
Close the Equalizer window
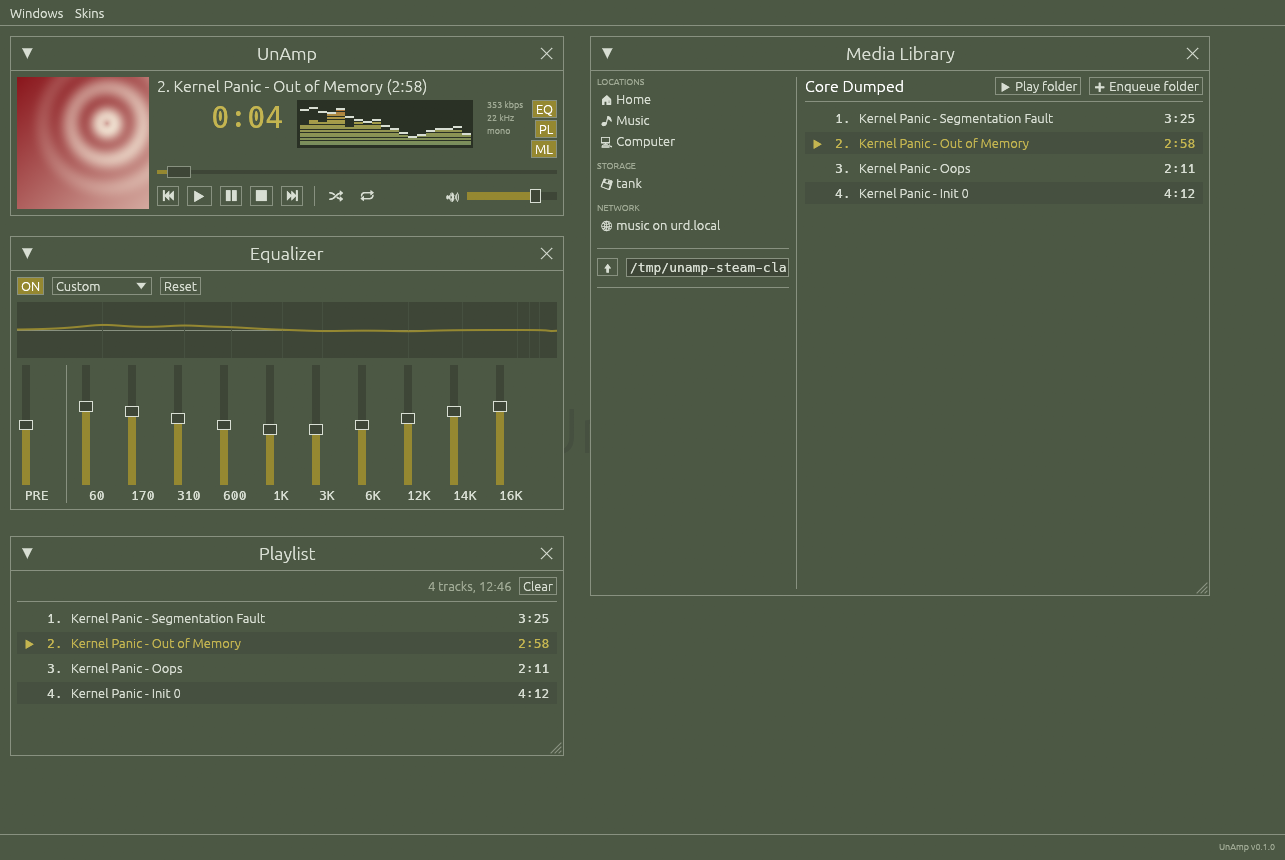[x=546, y=253]
